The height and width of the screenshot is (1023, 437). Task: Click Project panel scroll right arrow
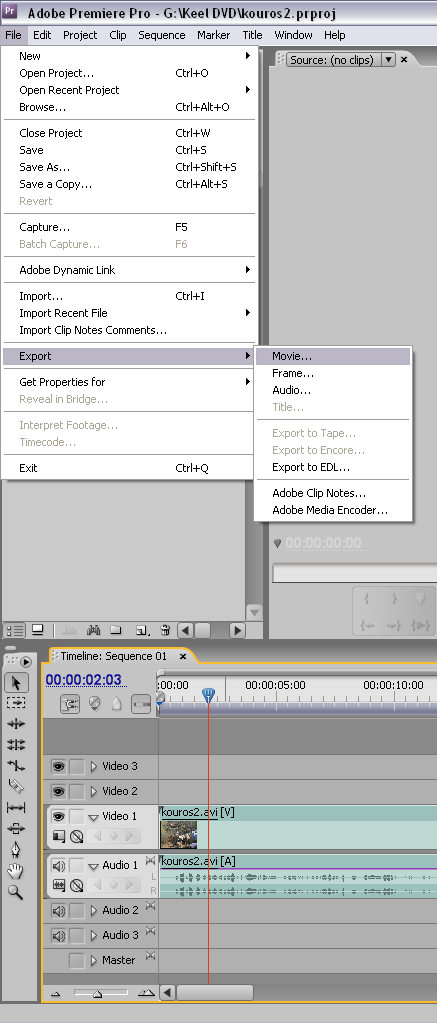coord(237,630)
